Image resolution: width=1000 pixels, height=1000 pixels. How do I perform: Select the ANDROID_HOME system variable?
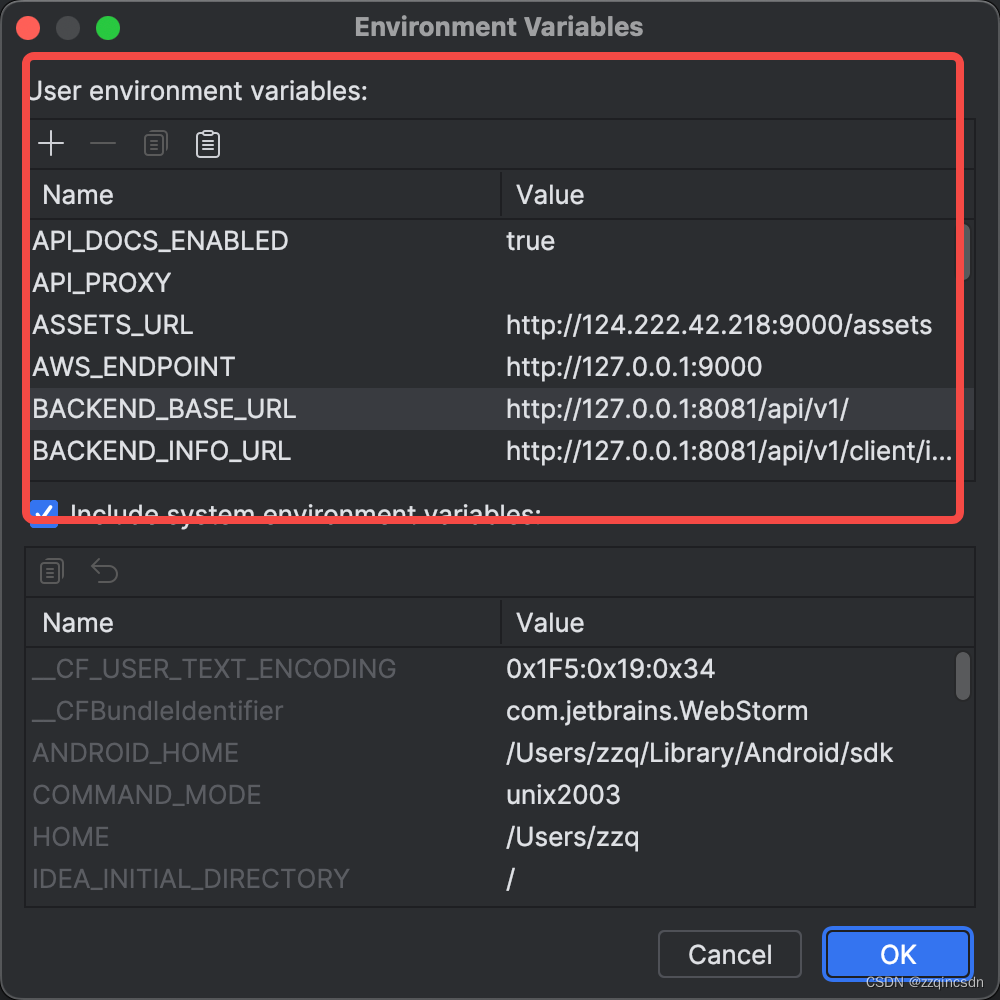pos(493,753)
